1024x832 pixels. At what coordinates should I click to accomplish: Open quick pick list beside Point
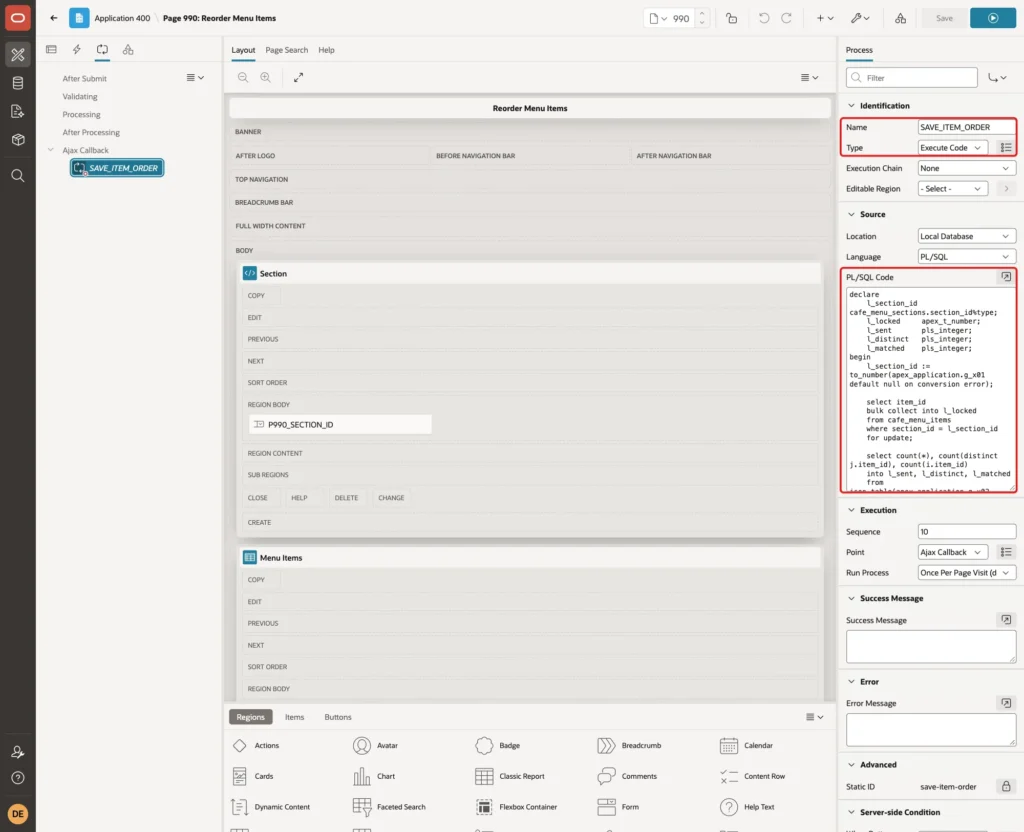(1006, 552)
